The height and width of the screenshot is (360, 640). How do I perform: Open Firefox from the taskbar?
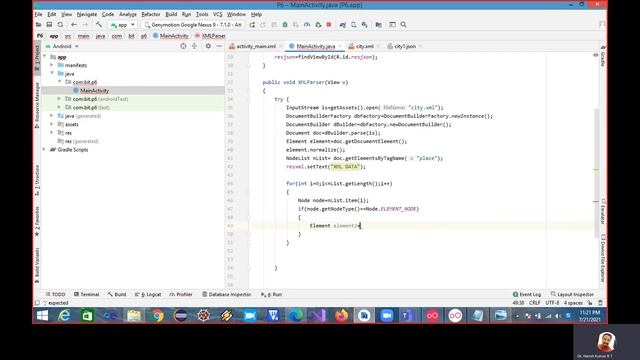[341, 316]
